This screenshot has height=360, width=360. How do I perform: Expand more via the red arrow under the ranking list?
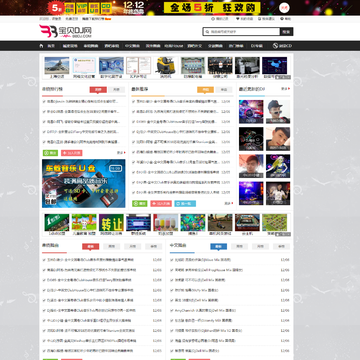pyautogui.click(x=125, y=153)
